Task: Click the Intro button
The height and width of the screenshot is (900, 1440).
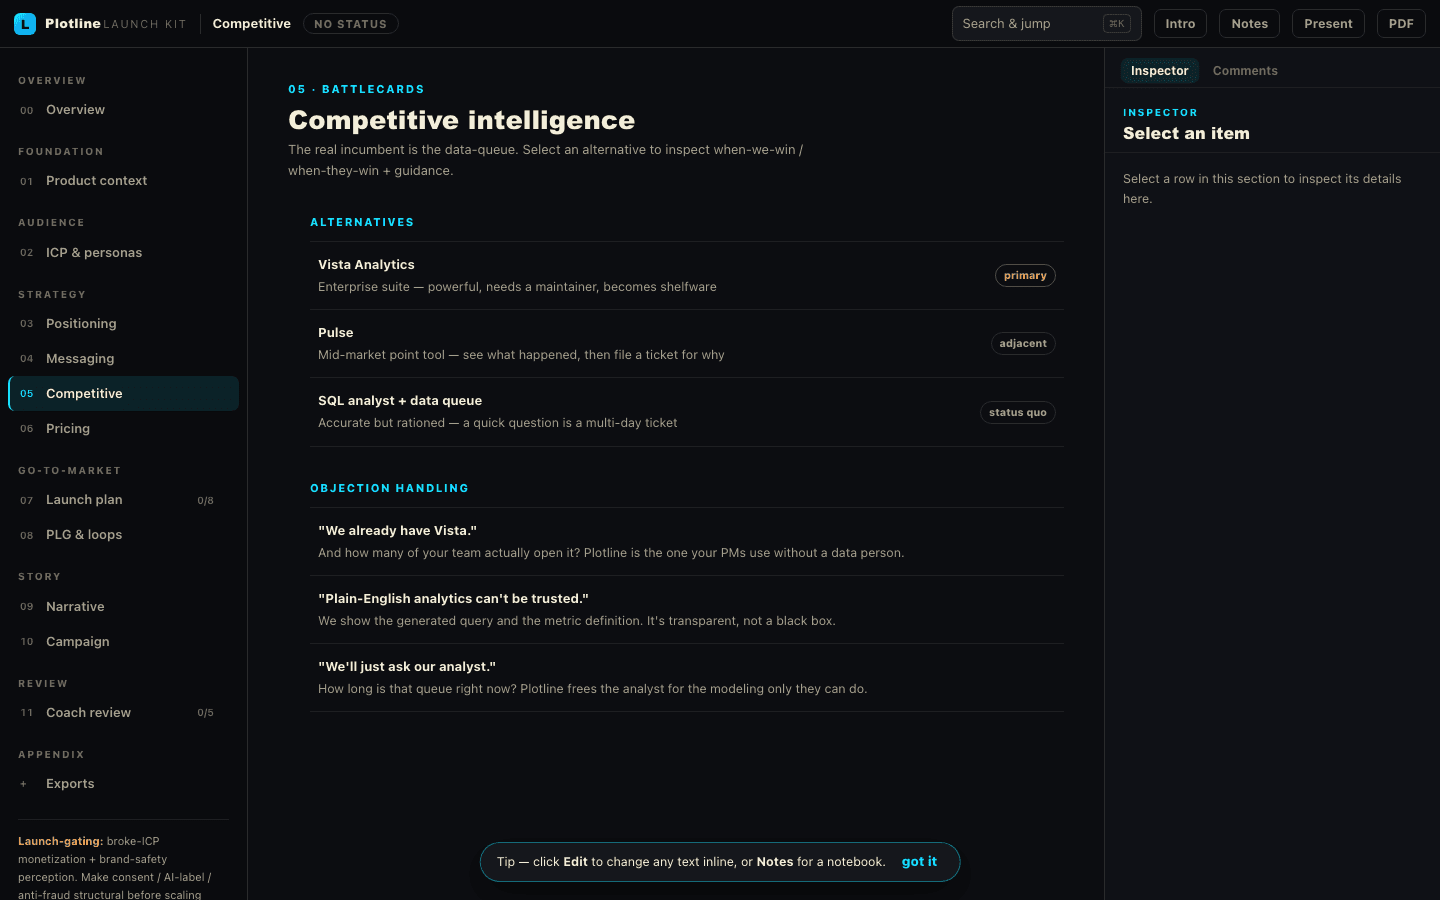Action: tap(1180, 24)
